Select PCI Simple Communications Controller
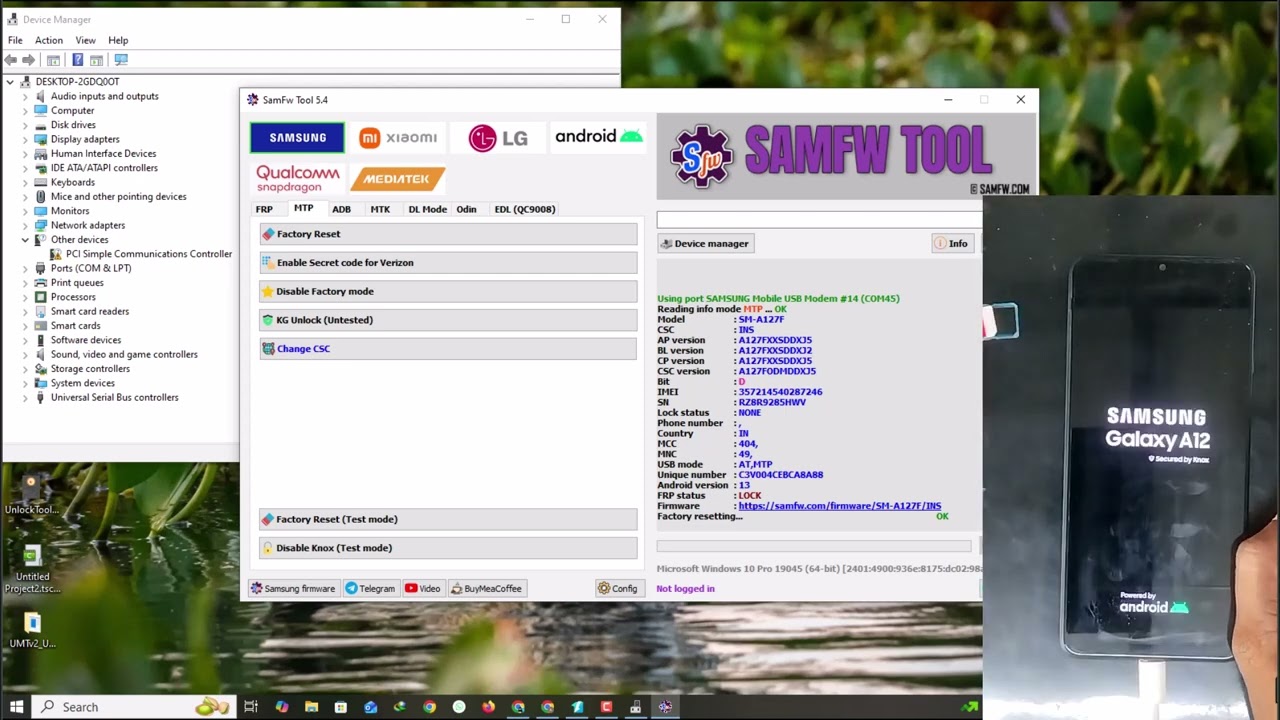The image size is (1280, 720). click(149, 254)
